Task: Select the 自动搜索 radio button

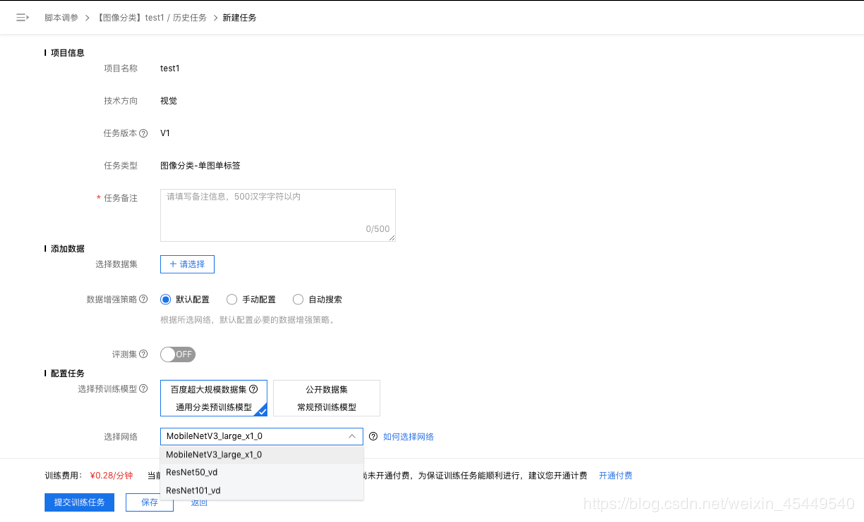Action: pyautogui.click(x=298, y=299)
